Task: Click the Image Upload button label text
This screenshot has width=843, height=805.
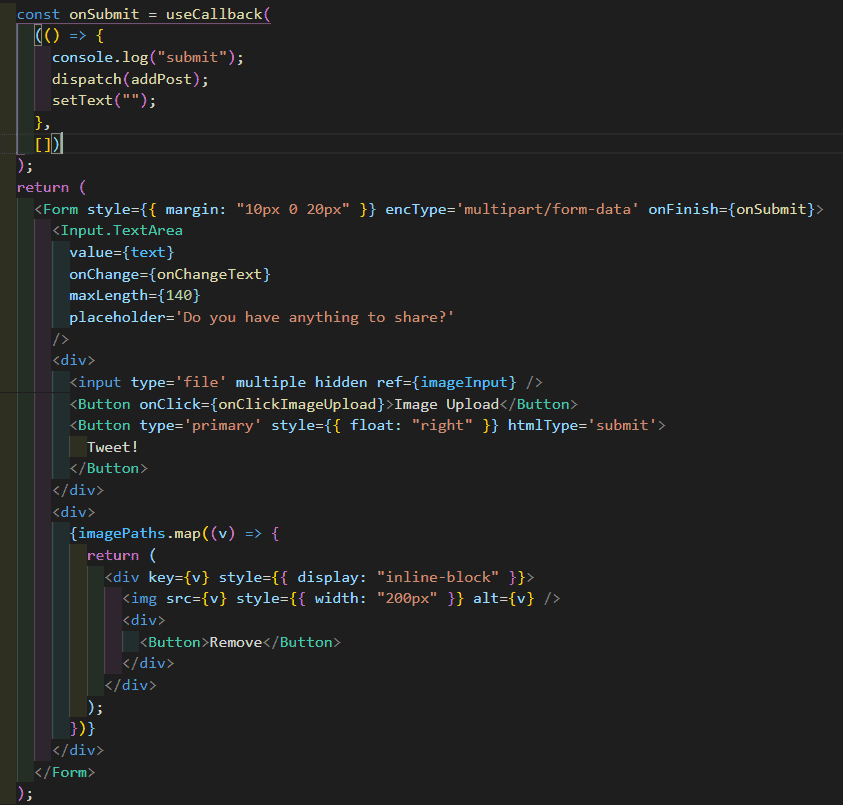Action: point(447,404)
